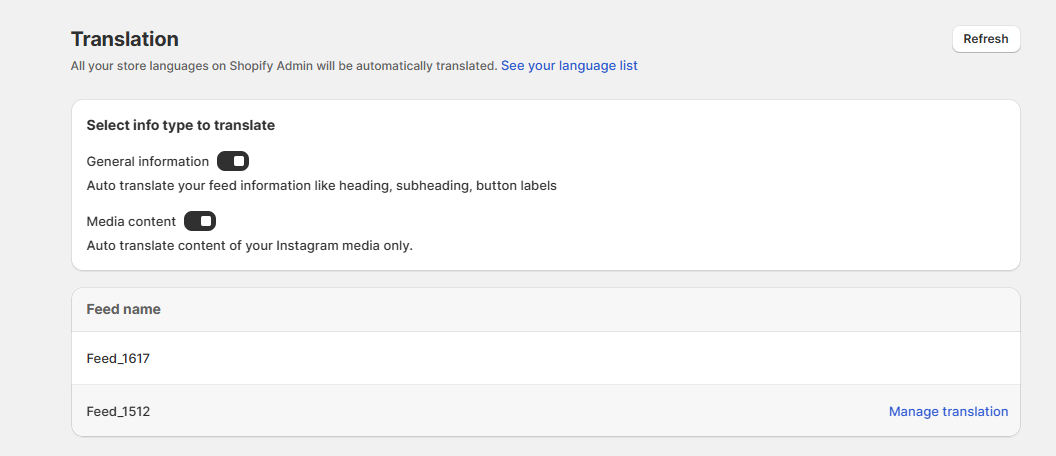Click the Select info type to translate heading

coord(180,125)
